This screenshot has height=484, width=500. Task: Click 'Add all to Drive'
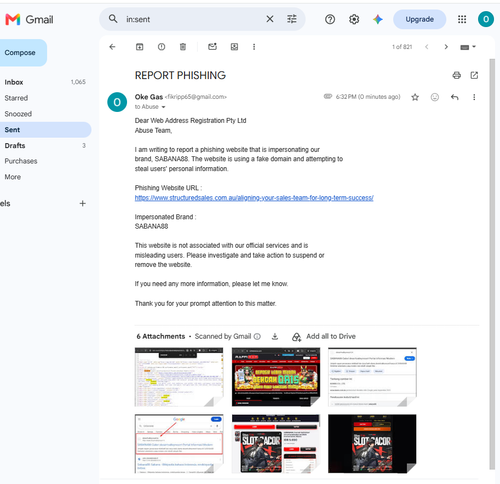[x=324, y=337]
